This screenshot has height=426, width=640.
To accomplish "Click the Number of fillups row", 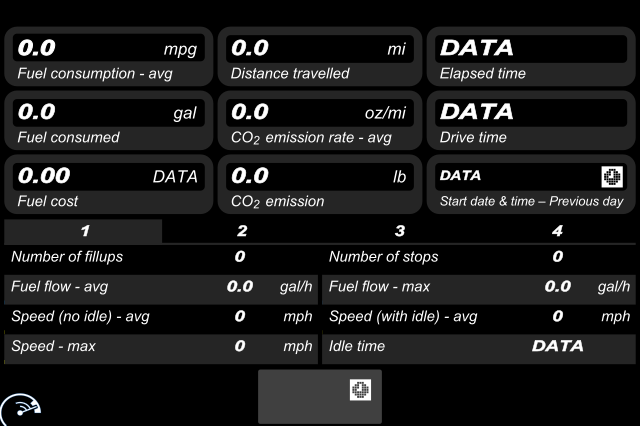I will (161, 257).
